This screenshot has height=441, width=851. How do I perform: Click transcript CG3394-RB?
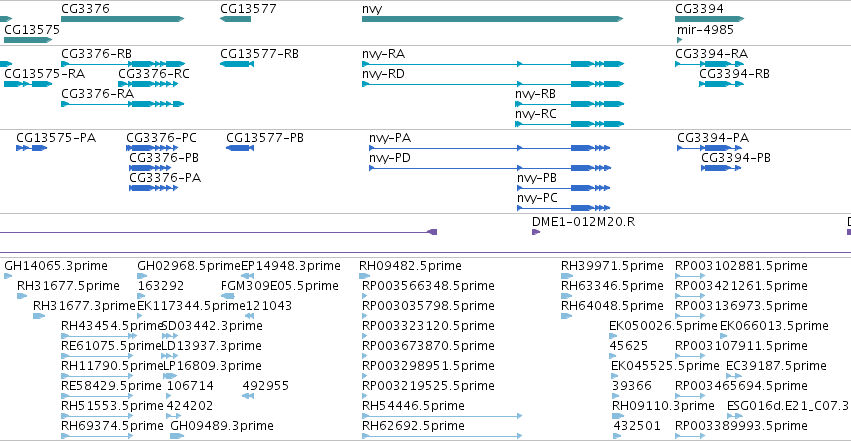(721, 84)
